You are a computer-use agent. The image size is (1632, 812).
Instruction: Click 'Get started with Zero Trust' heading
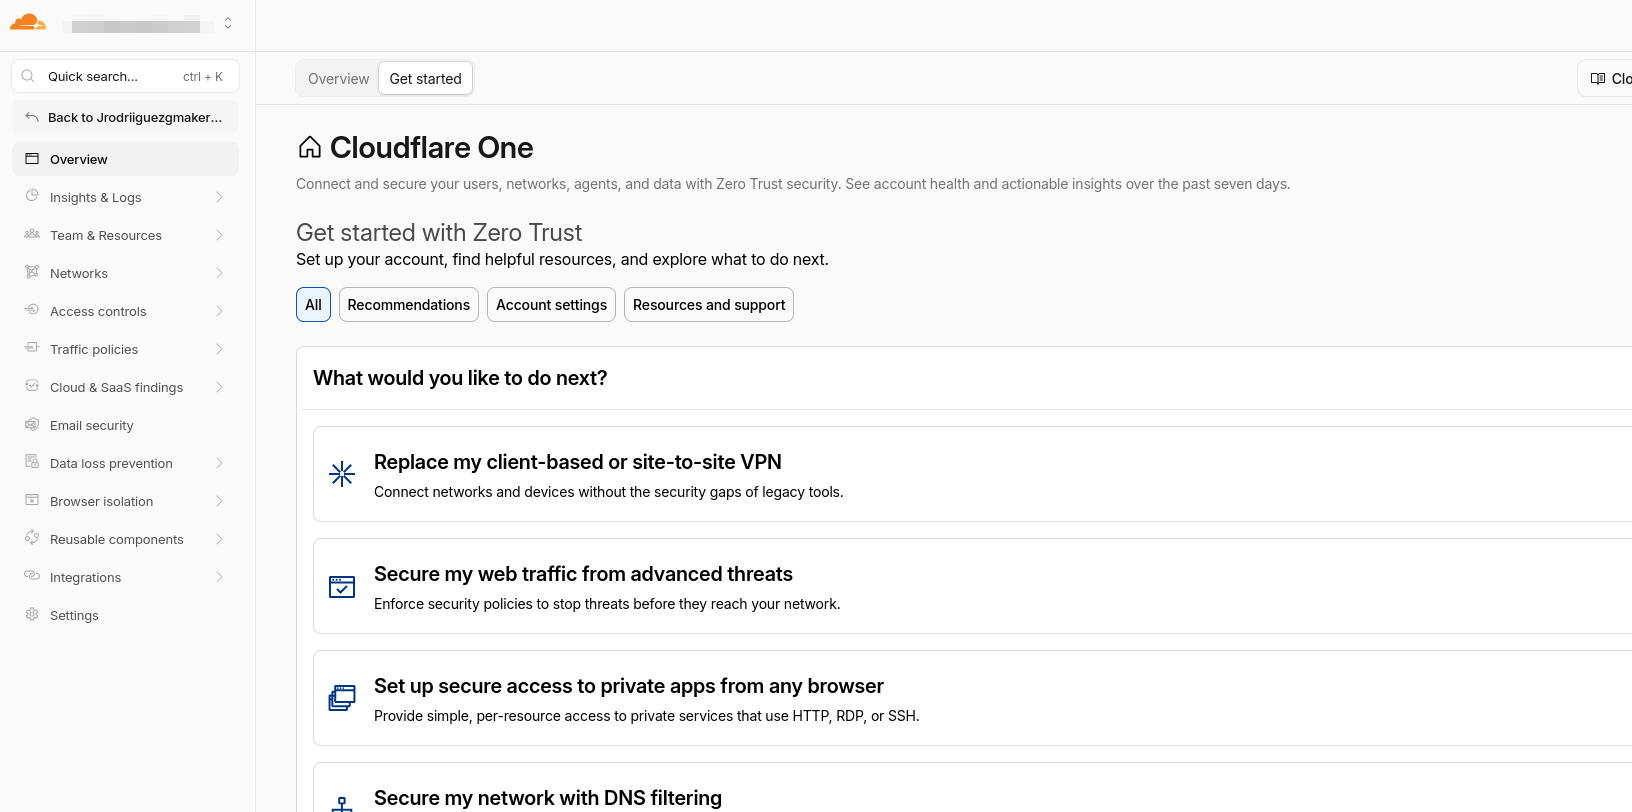[x=439, y=232]
